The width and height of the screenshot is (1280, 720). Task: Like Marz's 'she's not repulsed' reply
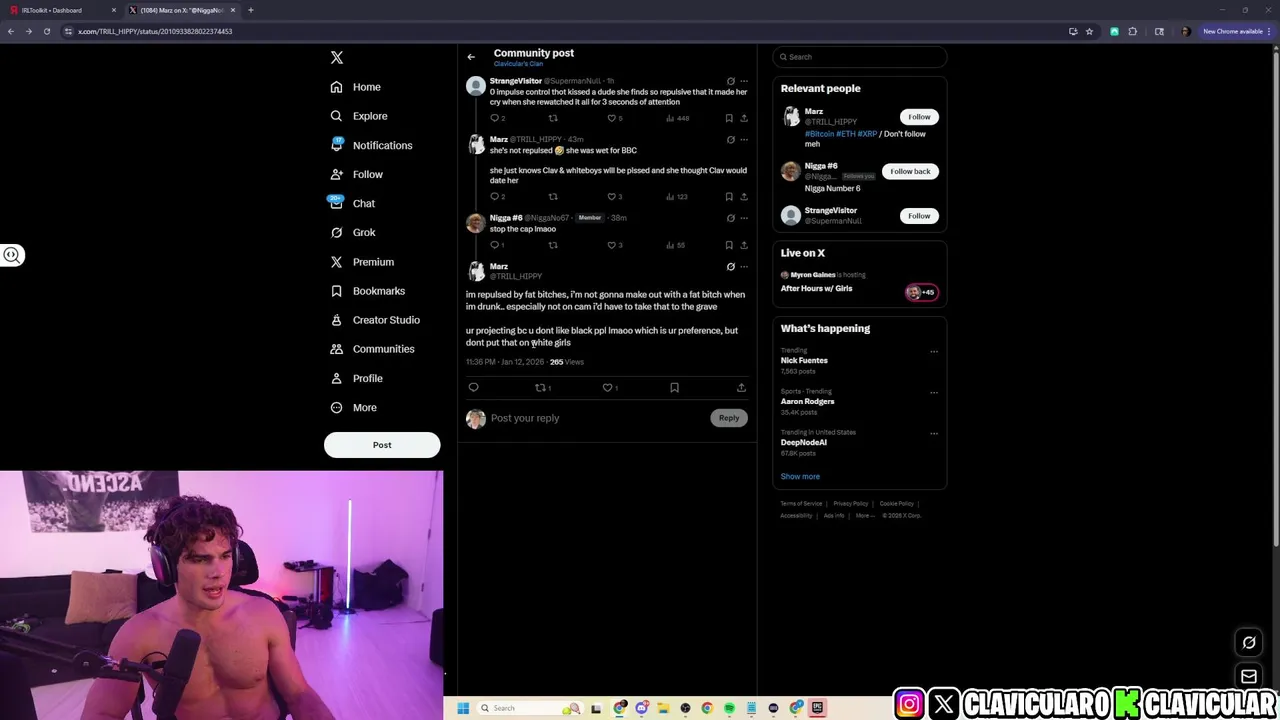click(x=612, y=197)
